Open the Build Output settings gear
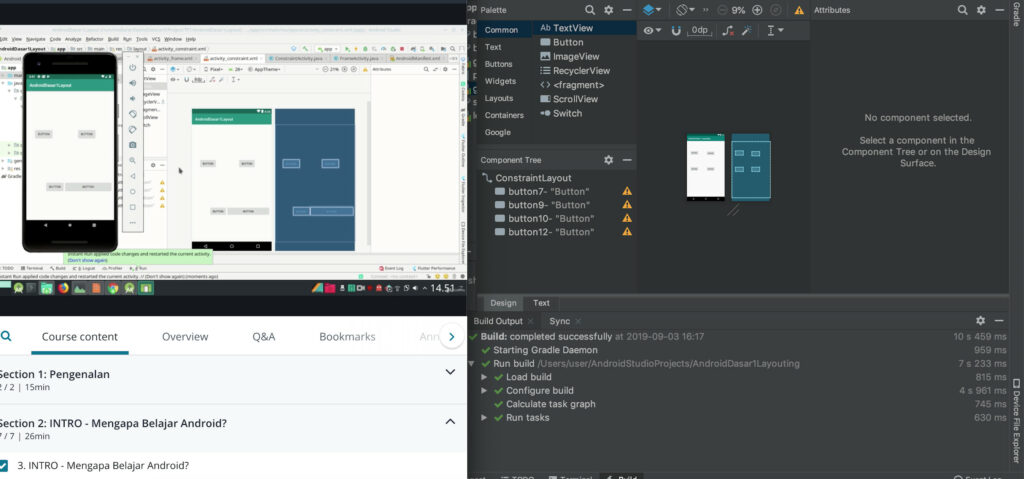Viewport: 1024px width, 479px height. [980, 321]
